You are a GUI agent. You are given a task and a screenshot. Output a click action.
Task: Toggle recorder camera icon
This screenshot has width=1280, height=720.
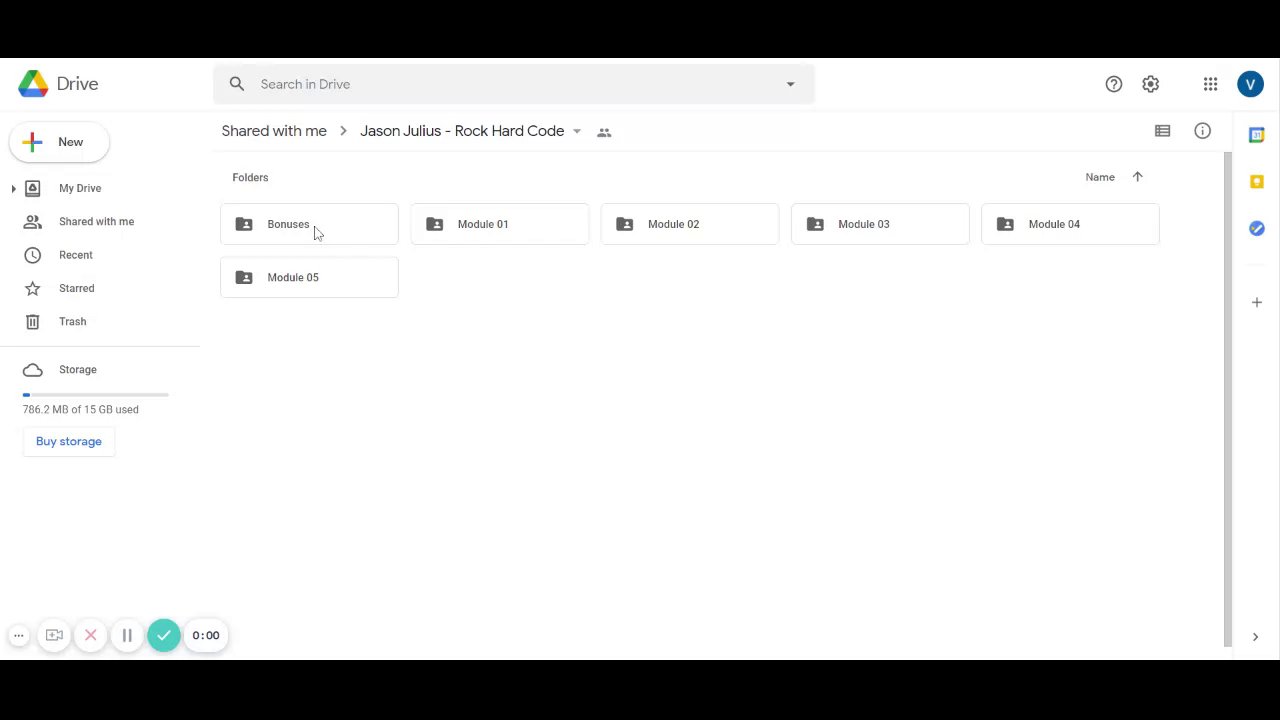click(x=55, y=635)
